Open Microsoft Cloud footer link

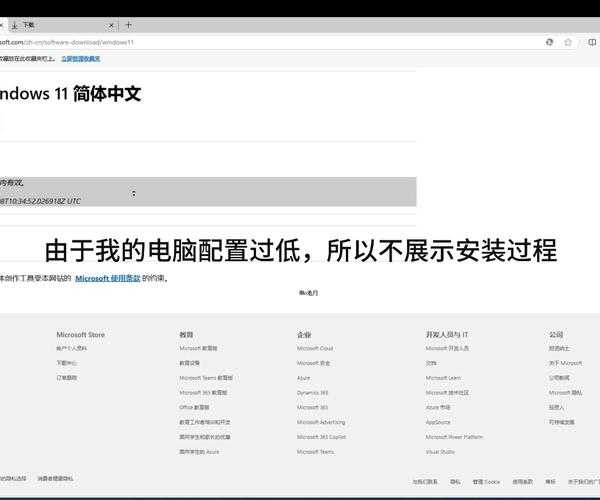(x=315, y=348)
